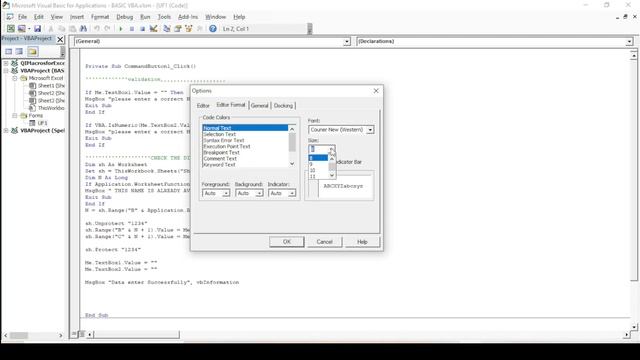Screen dimensions: 640x360
Task: Save the workbook with the floppy icon
Action: (38, 29)
